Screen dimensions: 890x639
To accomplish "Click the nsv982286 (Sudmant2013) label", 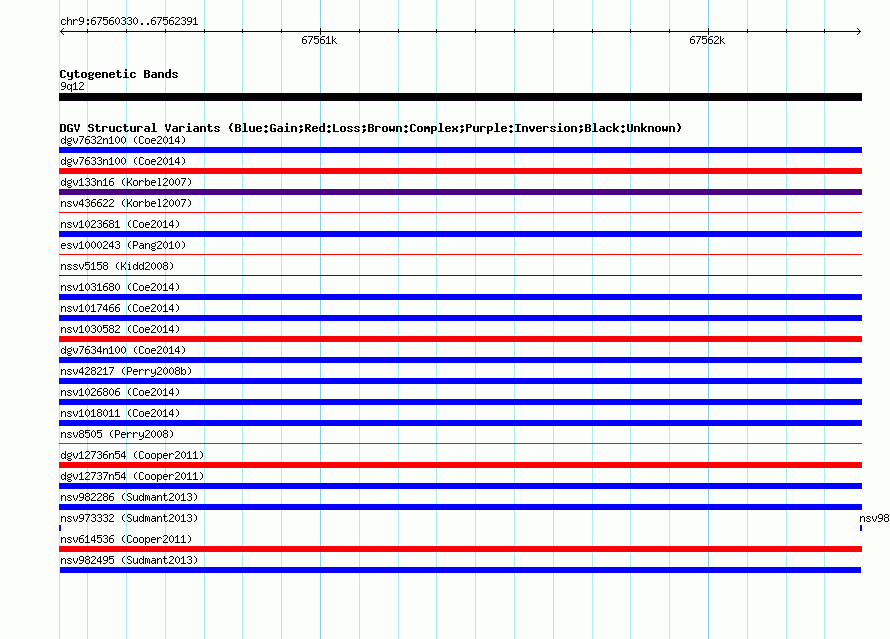I will (129, 497).
